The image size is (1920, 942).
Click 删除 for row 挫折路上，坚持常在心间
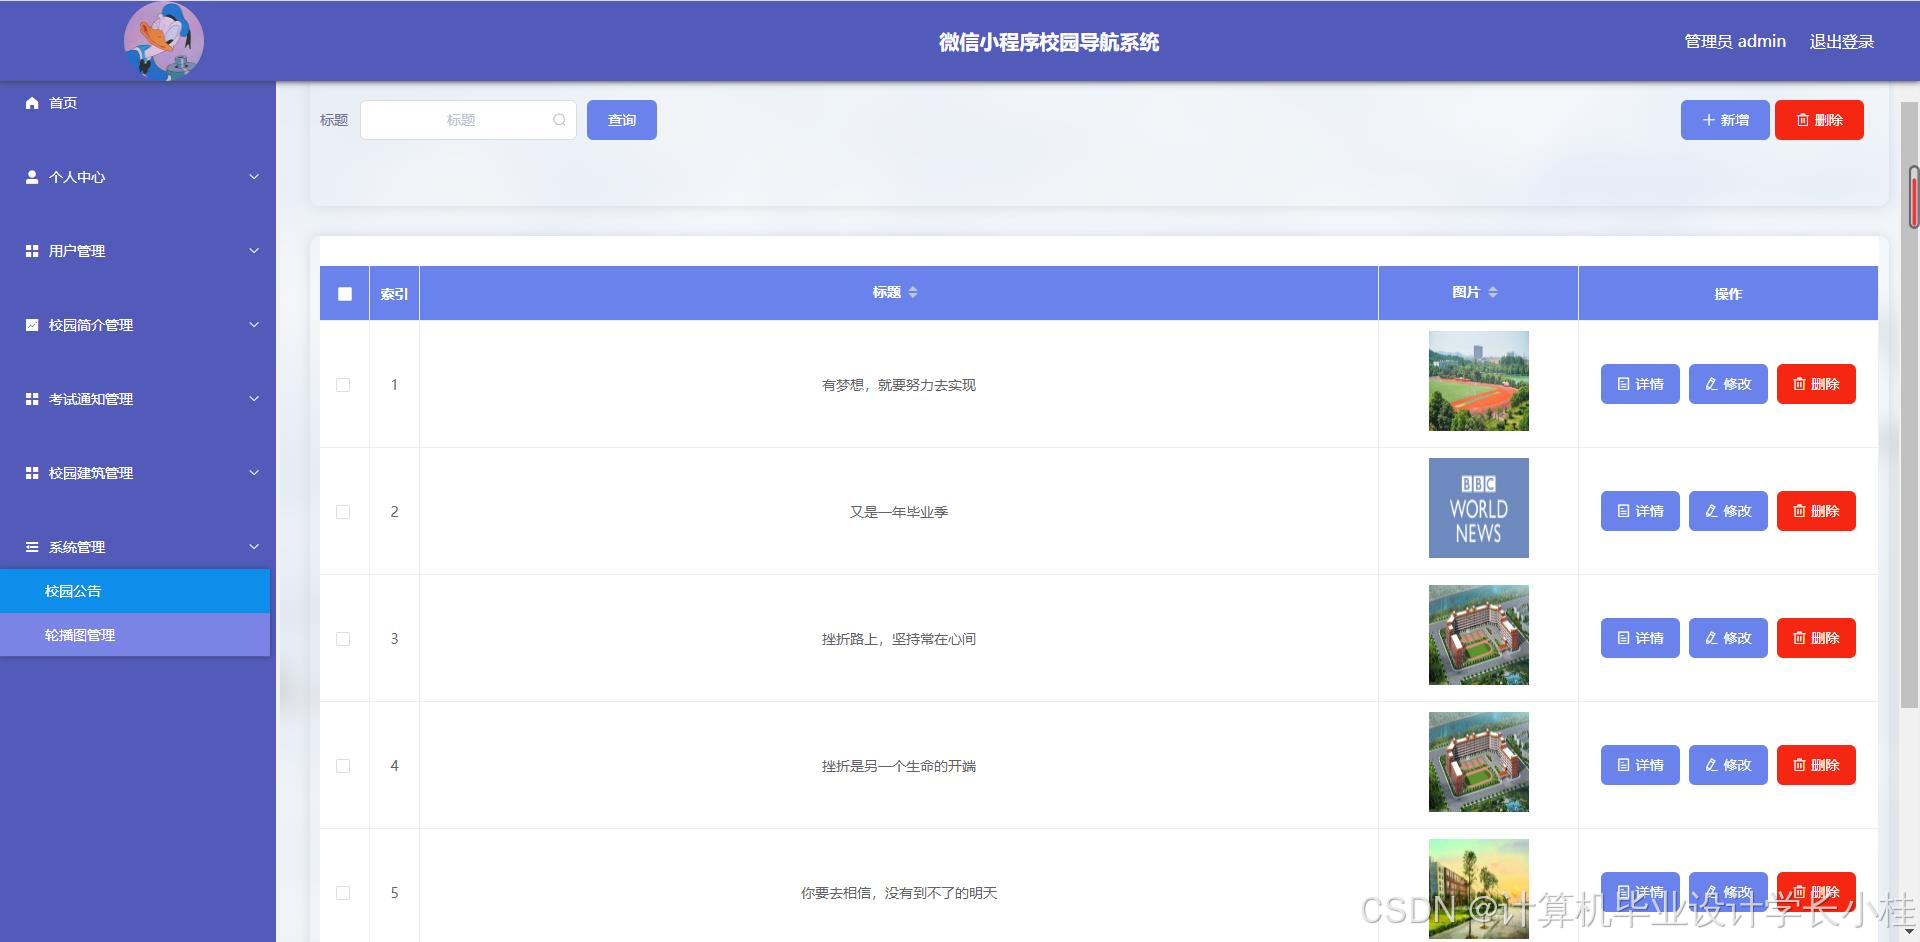pyautogui.click(x=1816, y=638)
